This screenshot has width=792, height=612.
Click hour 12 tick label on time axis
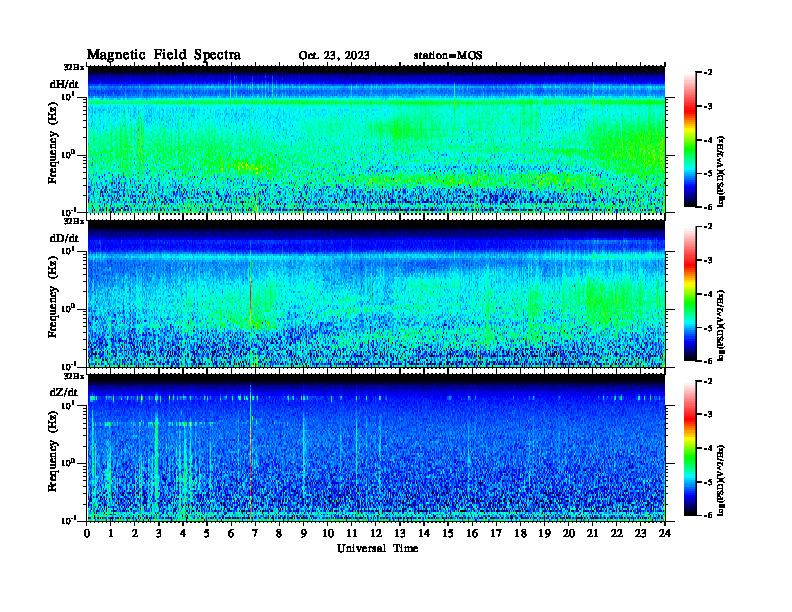[376, 533]
